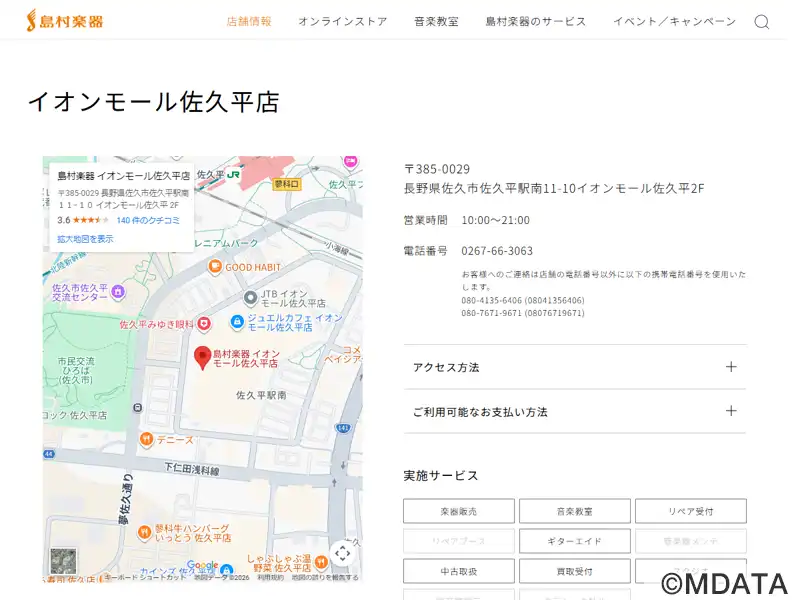Click the JTB Aeon Mall map marker
Viewport: 800px width, 600px height.
coord(251,297)
